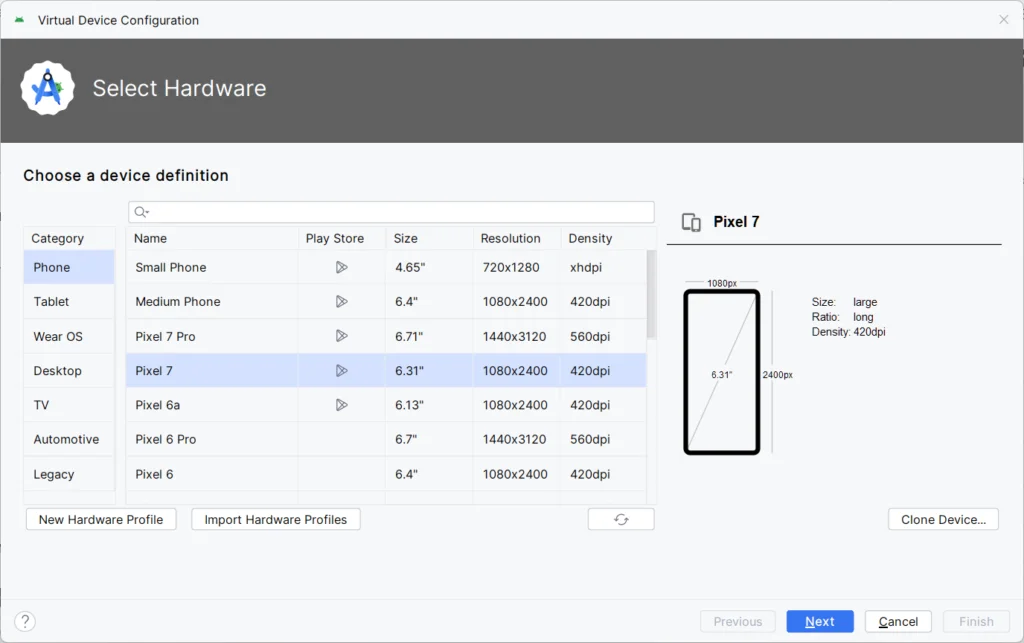Viewport: 1024px width, 643px height.
Task: Click the Play Store icon for Pixel 7
Action: pyautogui.click(x=341, y=371)
